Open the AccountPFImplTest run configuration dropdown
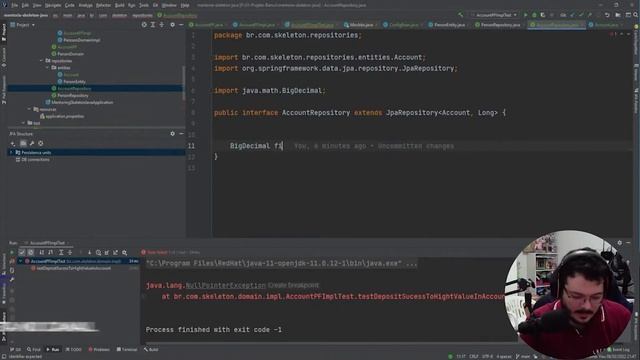 pos(495,15)
